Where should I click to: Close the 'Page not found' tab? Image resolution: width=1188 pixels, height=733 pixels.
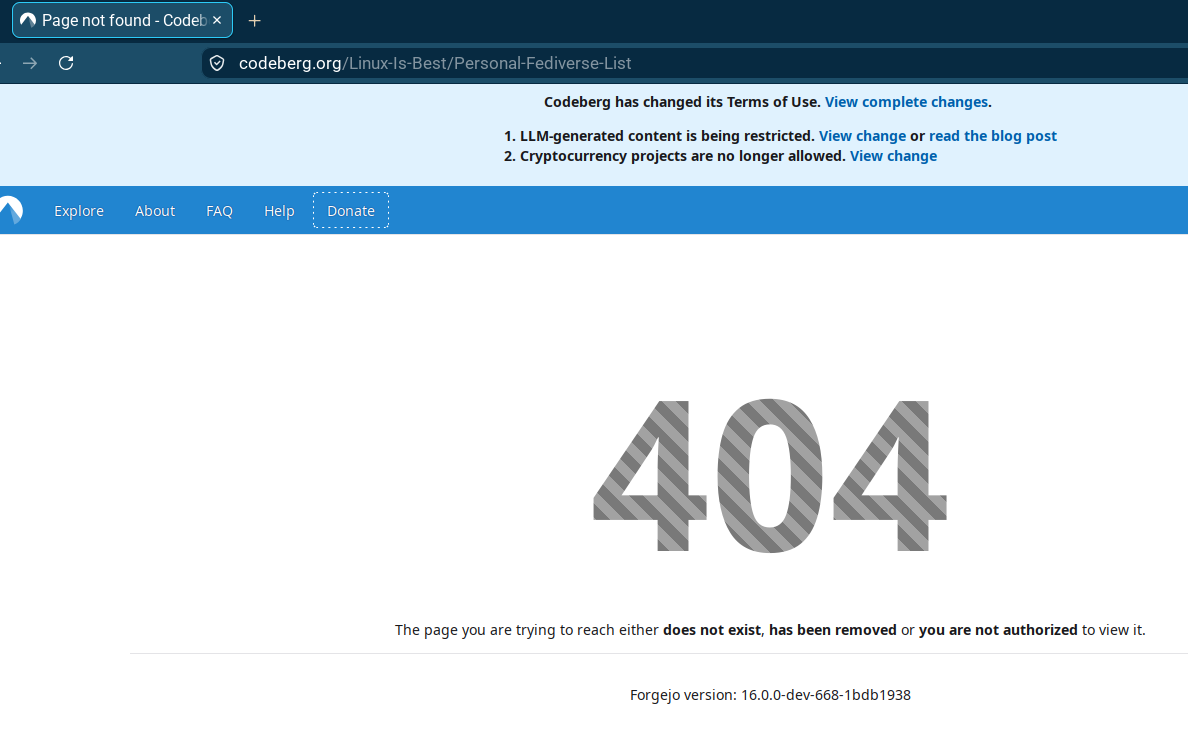[x=217, y=20]
